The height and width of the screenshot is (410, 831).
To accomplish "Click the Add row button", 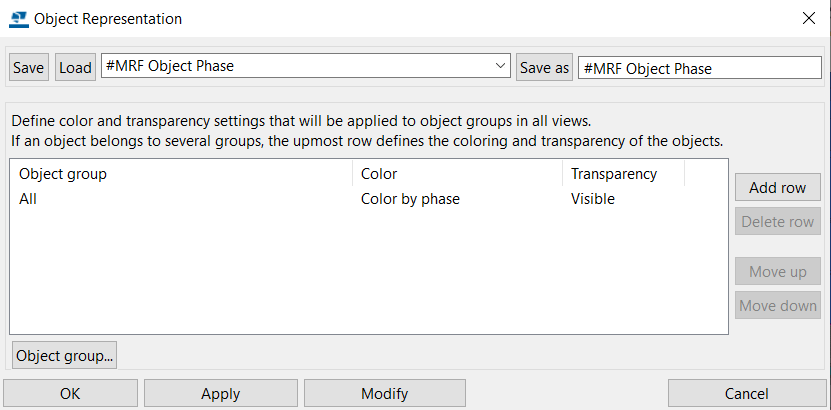I will (777, 188).
